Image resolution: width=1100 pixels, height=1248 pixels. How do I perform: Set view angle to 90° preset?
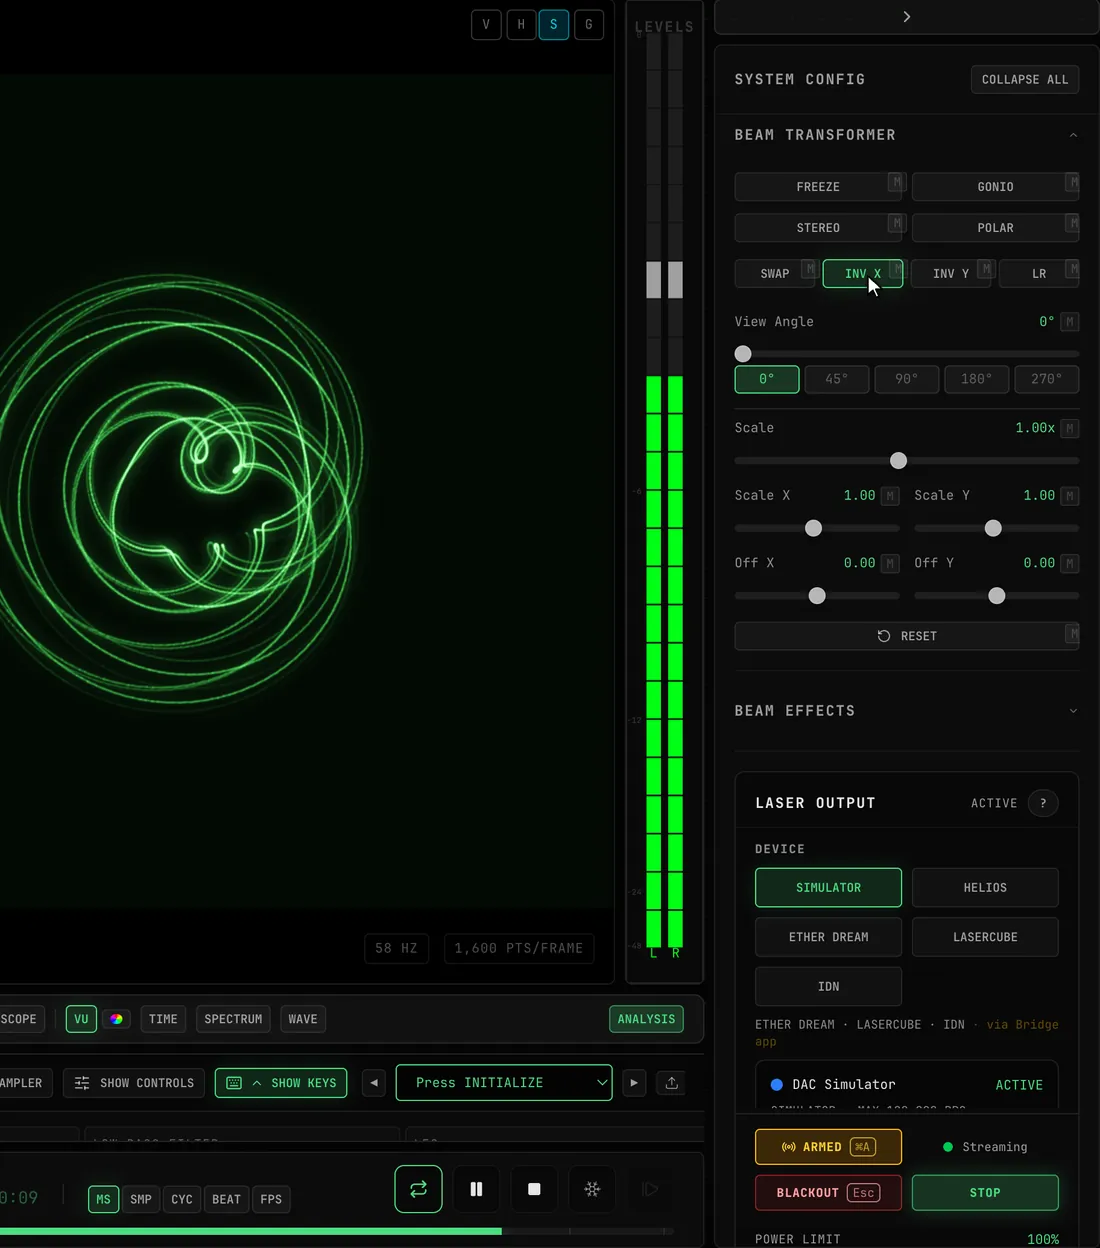coord(906,379)
